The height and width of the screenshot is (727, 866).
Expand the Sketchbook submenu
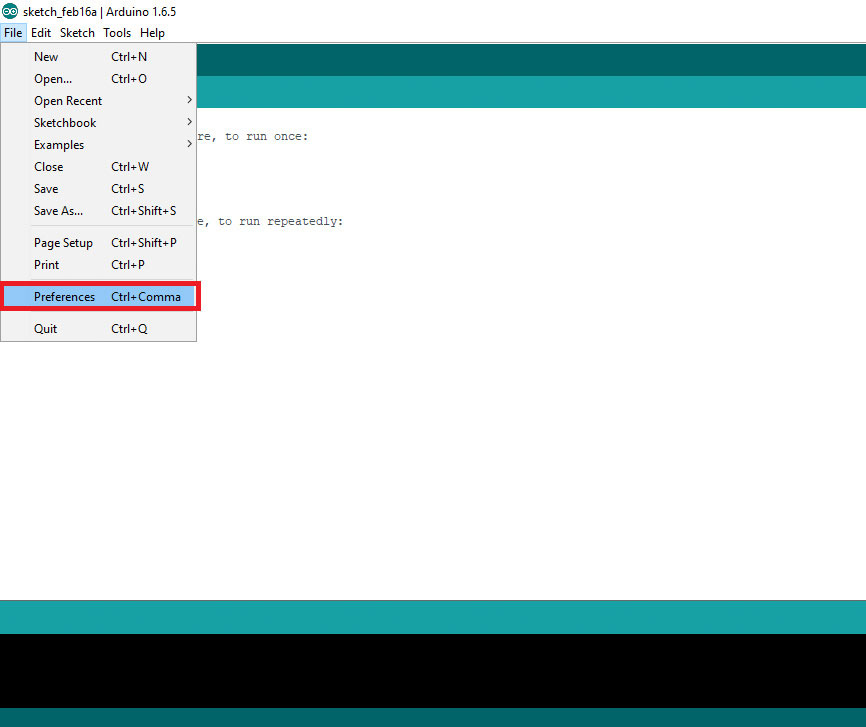[65, 123]
